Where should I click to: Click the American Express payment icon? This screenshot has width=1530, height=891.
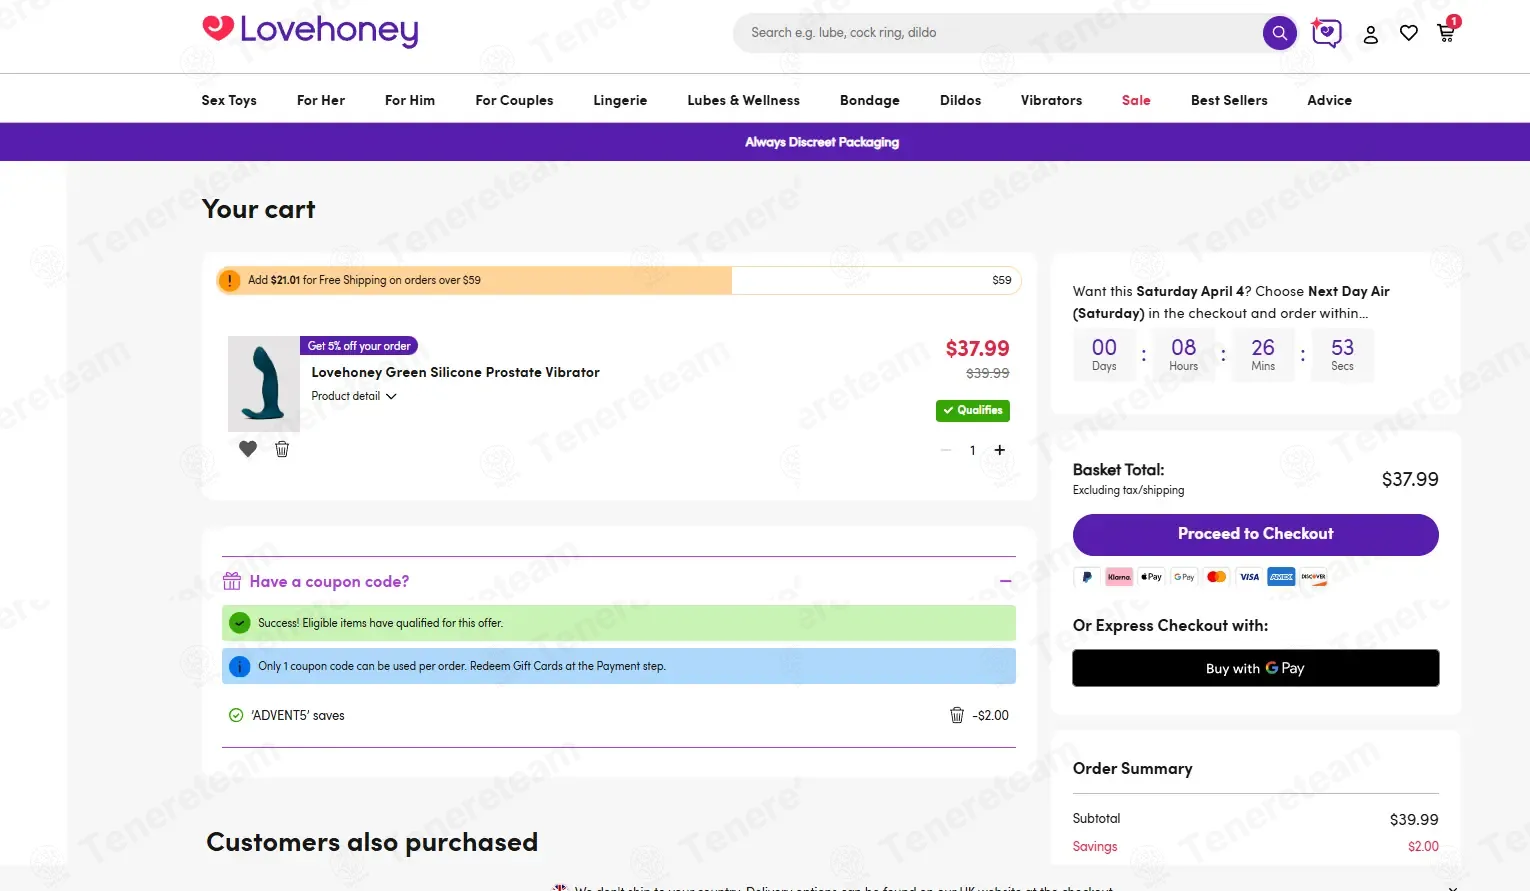[1281, 577]
